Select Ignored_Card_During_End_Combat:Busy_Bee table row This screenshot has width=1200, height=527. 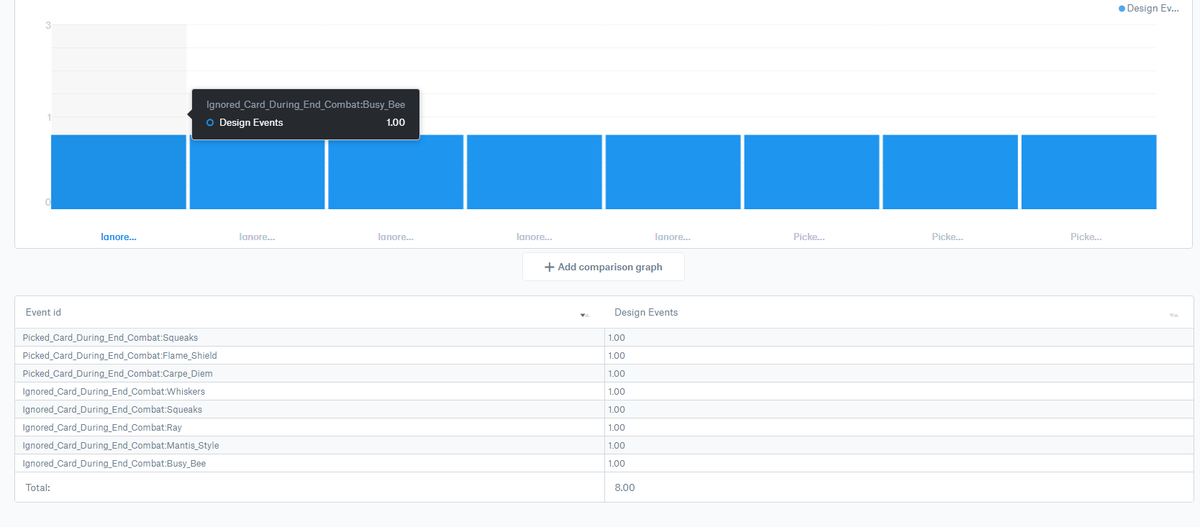pos(604,464)
